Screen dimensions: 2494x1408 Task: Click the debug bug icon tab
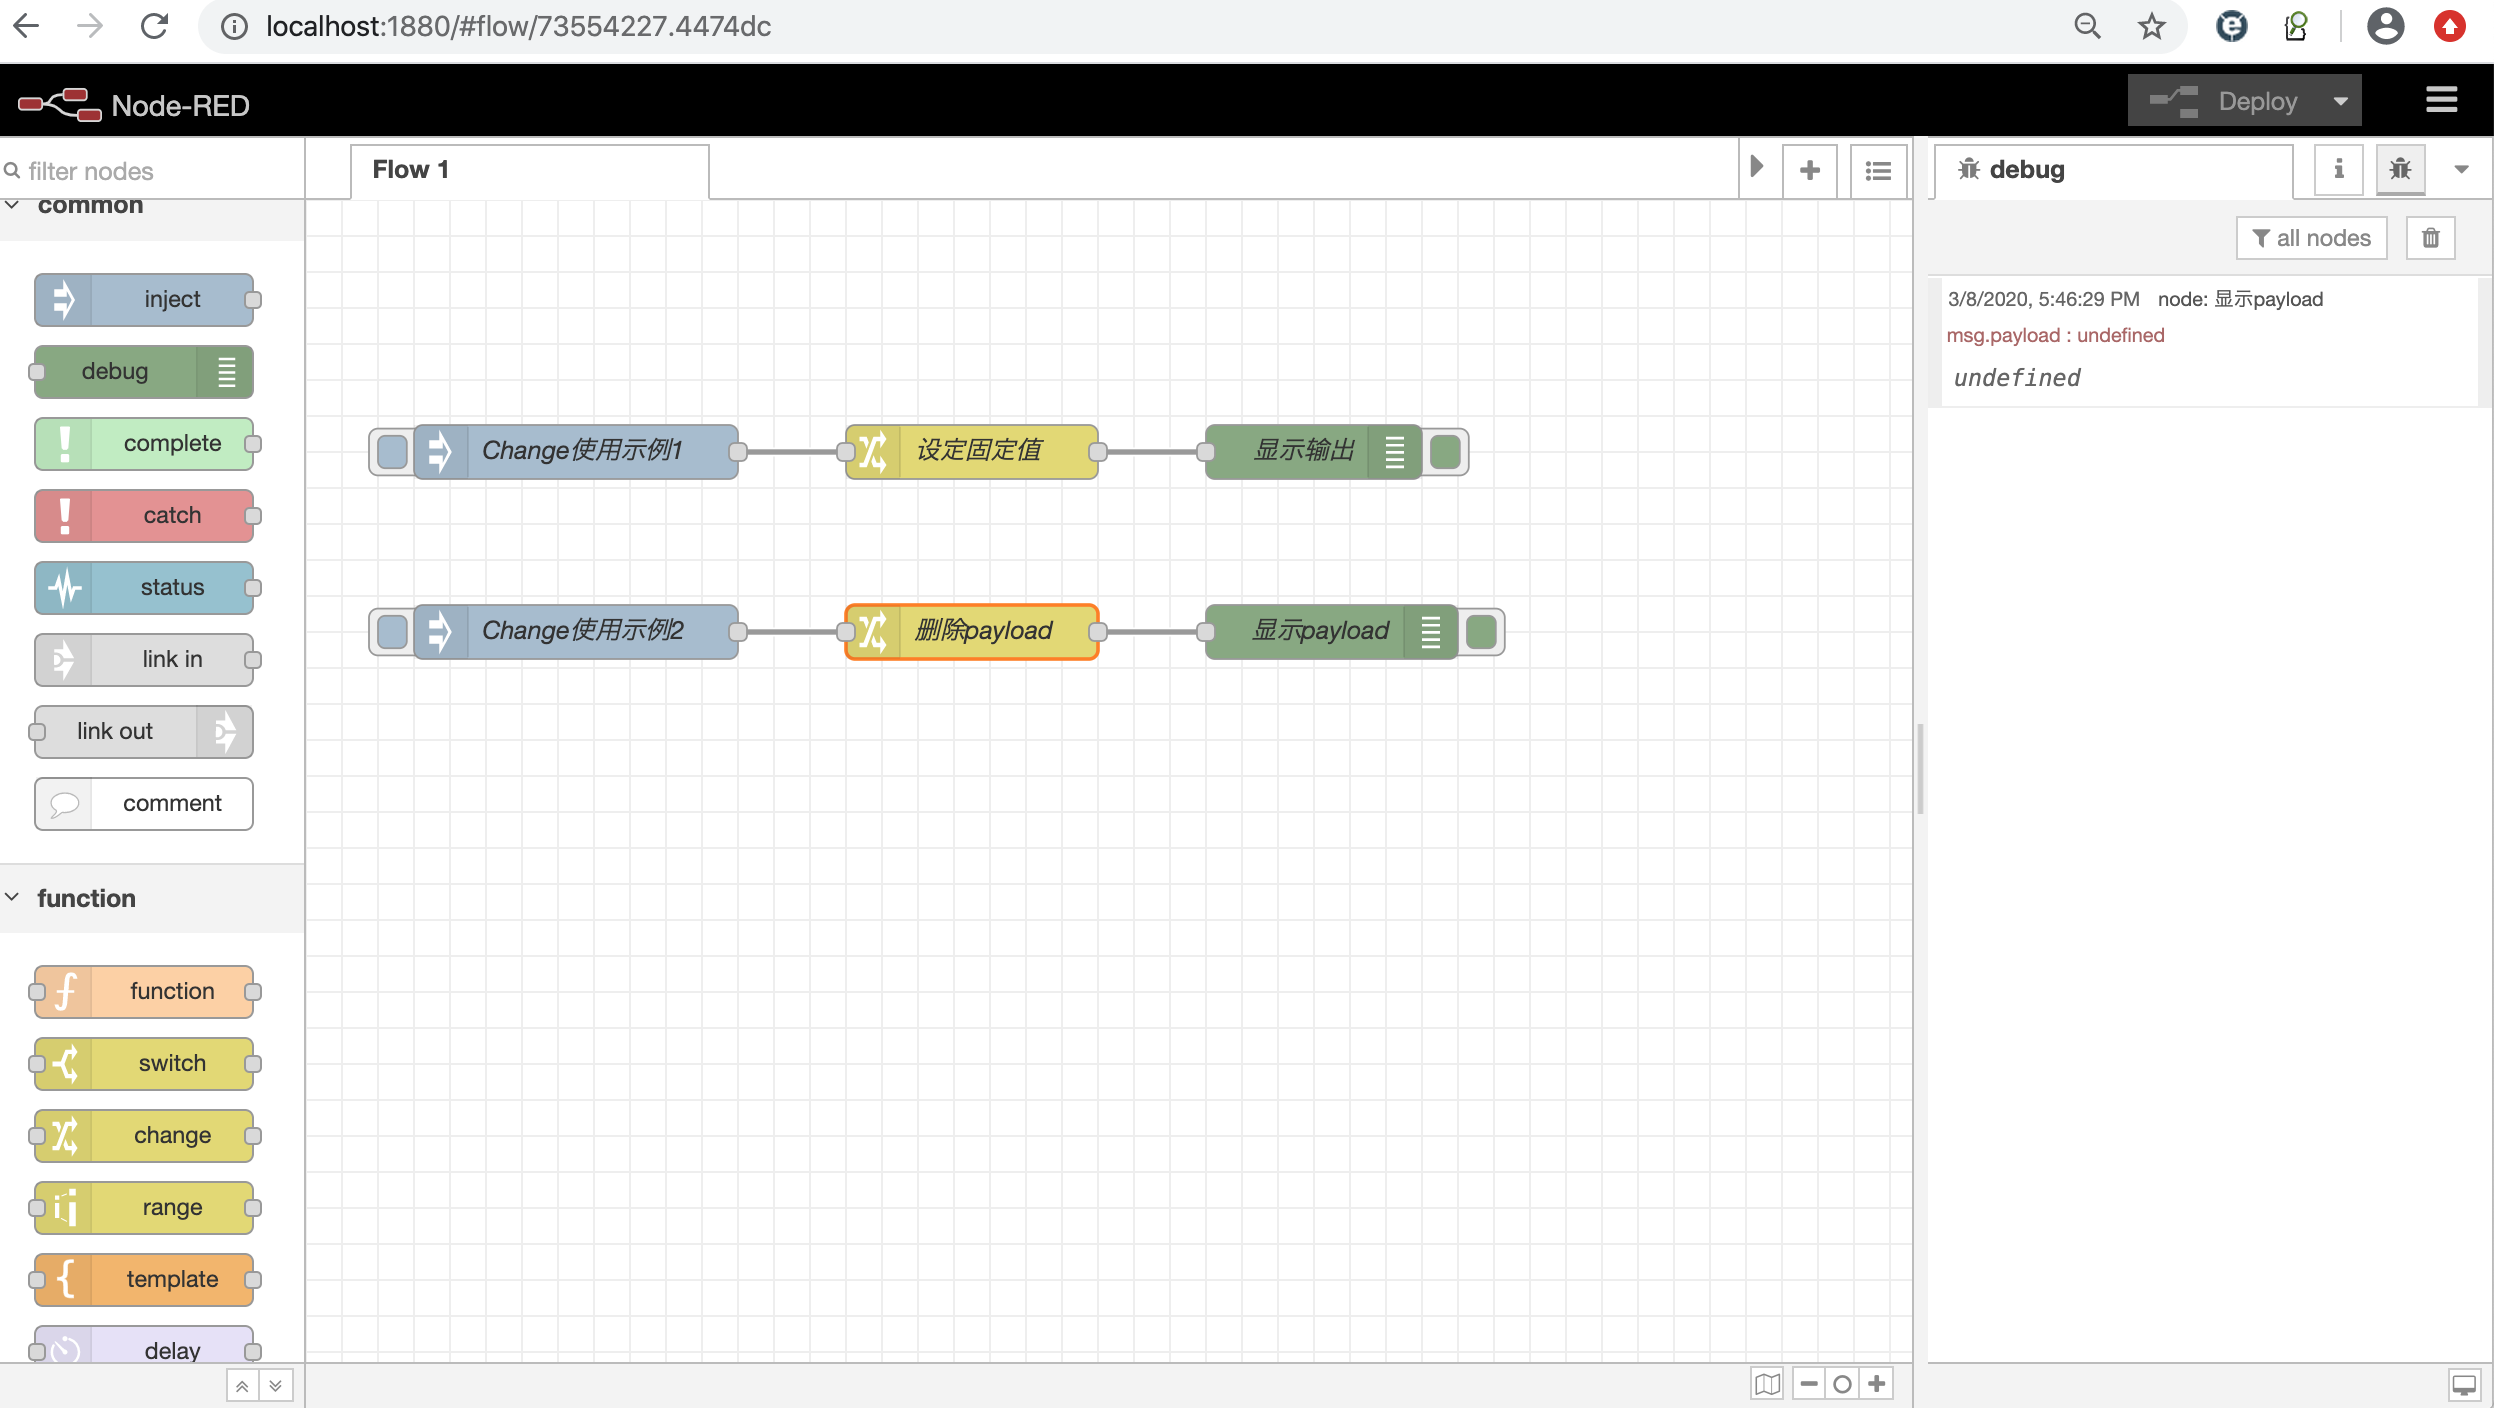pyautogui.click(x=2399, y=169)
